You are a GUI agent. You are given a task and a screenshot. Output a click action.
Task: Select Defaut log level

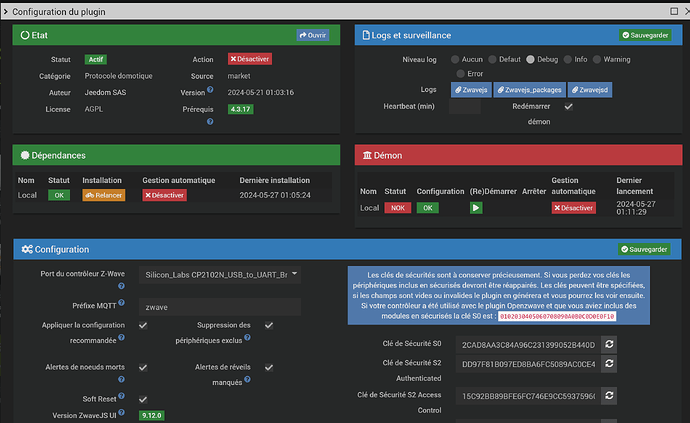492,59
